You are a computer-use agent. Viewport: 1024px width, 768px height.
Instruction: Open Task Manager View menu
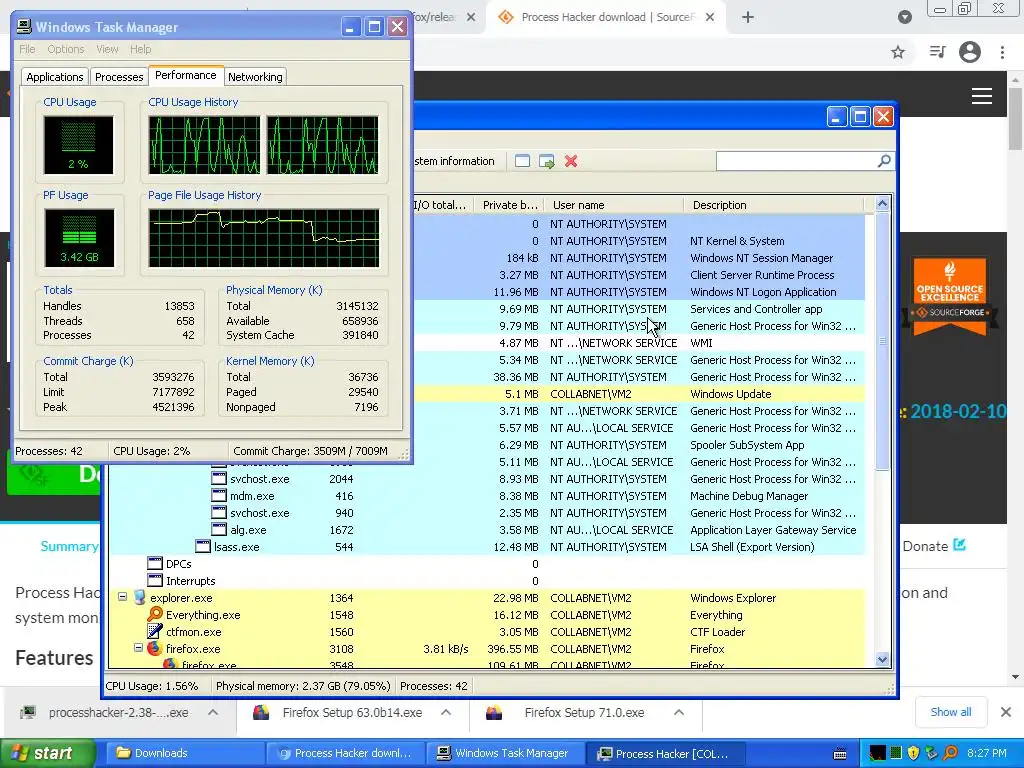(107, 49)
